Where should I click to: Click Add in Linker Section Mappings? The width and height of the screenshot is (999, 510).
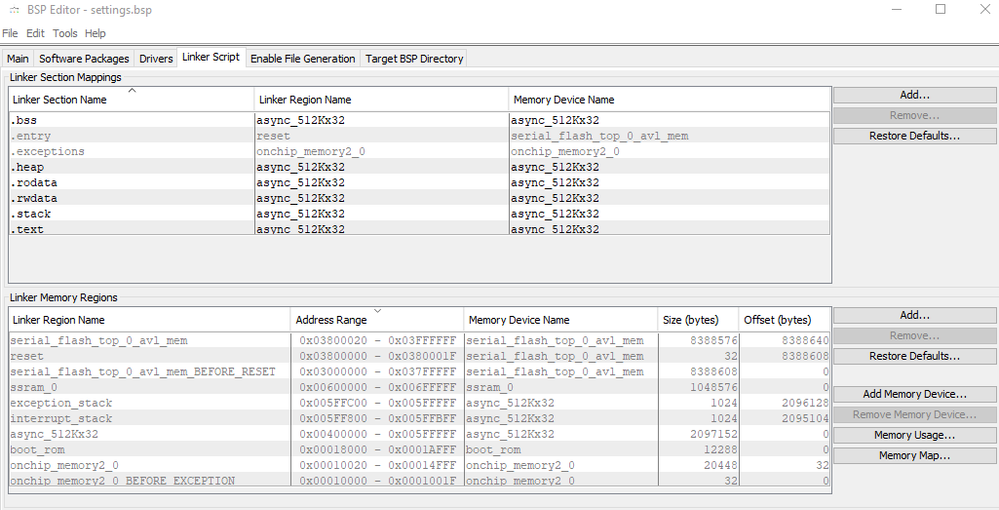tap(914, 95)
